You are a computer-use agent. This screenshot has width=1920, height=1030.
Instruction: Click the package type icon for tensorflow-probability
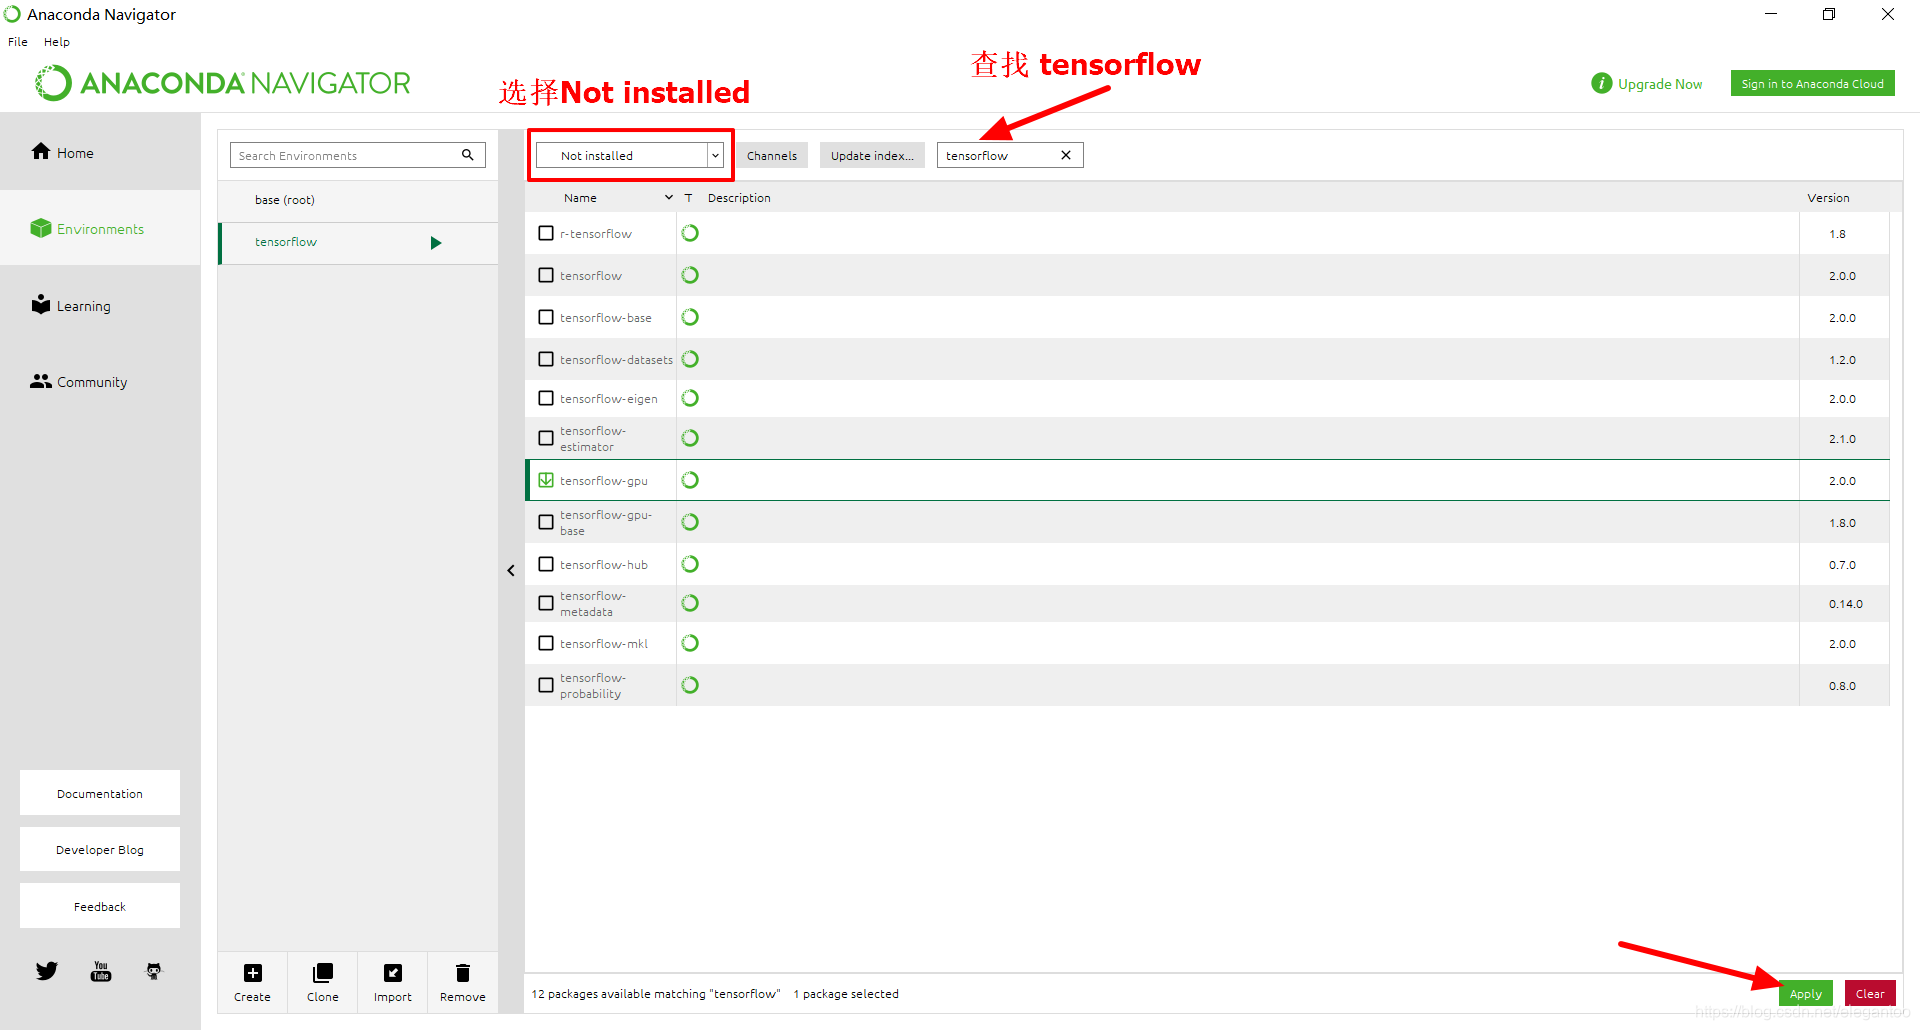690,685
